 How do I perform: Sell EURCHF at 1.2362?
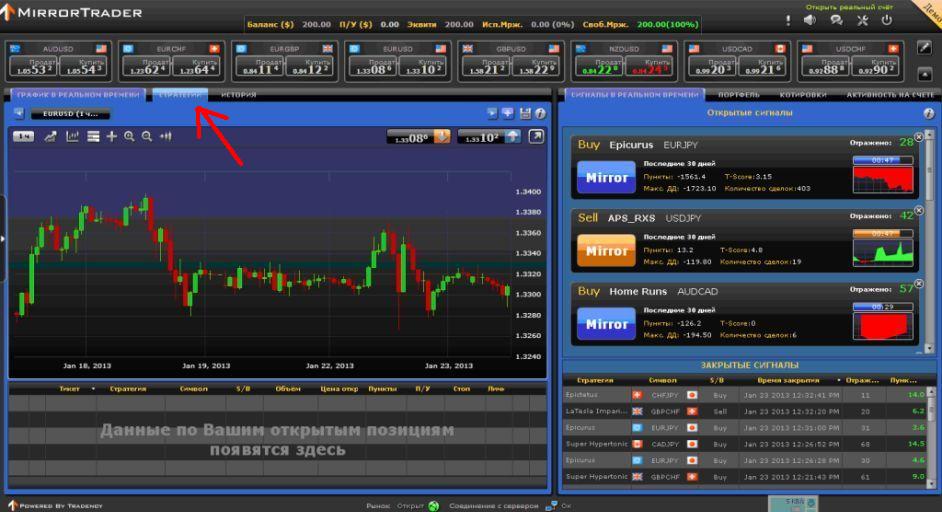click(147, 67)
